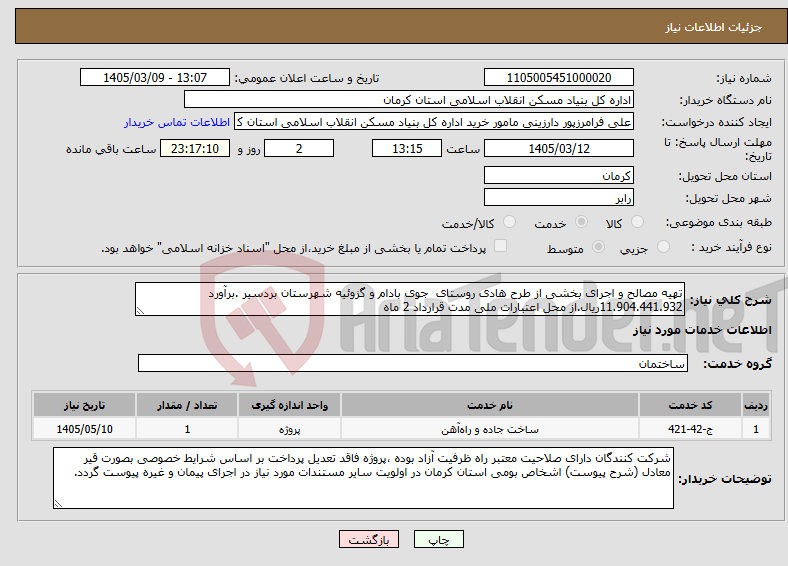Click resize handle of the description text area
The width and height of the screenshot is (788, 566).
click(x=140, y=311)
